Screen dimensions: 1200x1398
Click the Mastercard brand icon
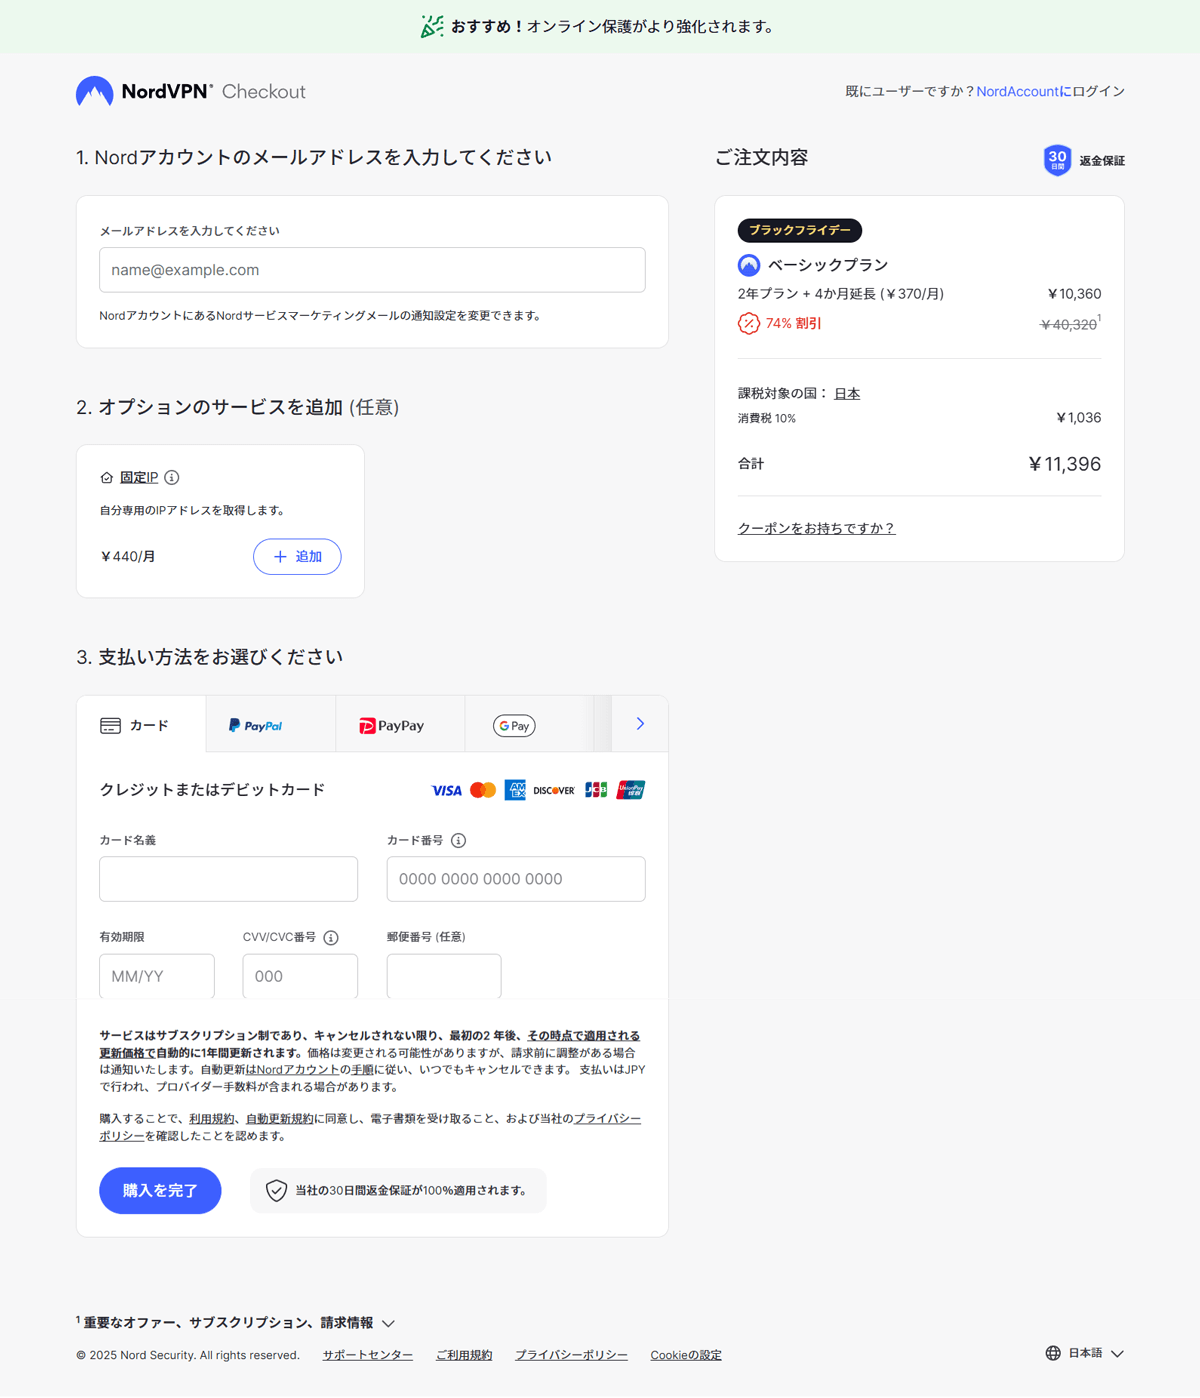point(483,790)
